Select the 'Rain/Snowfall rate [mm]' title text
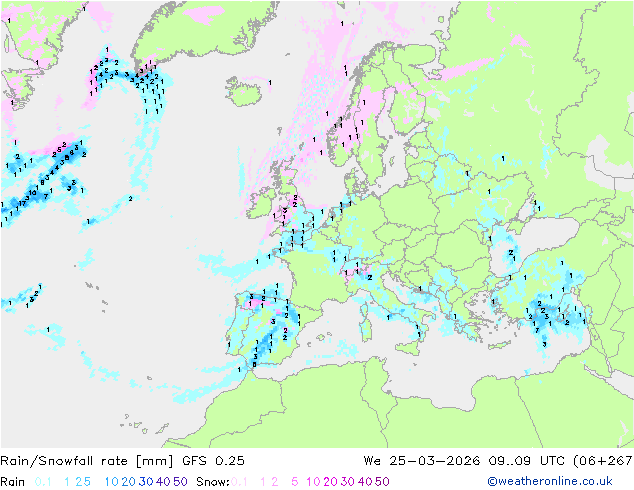 (87, 461)
